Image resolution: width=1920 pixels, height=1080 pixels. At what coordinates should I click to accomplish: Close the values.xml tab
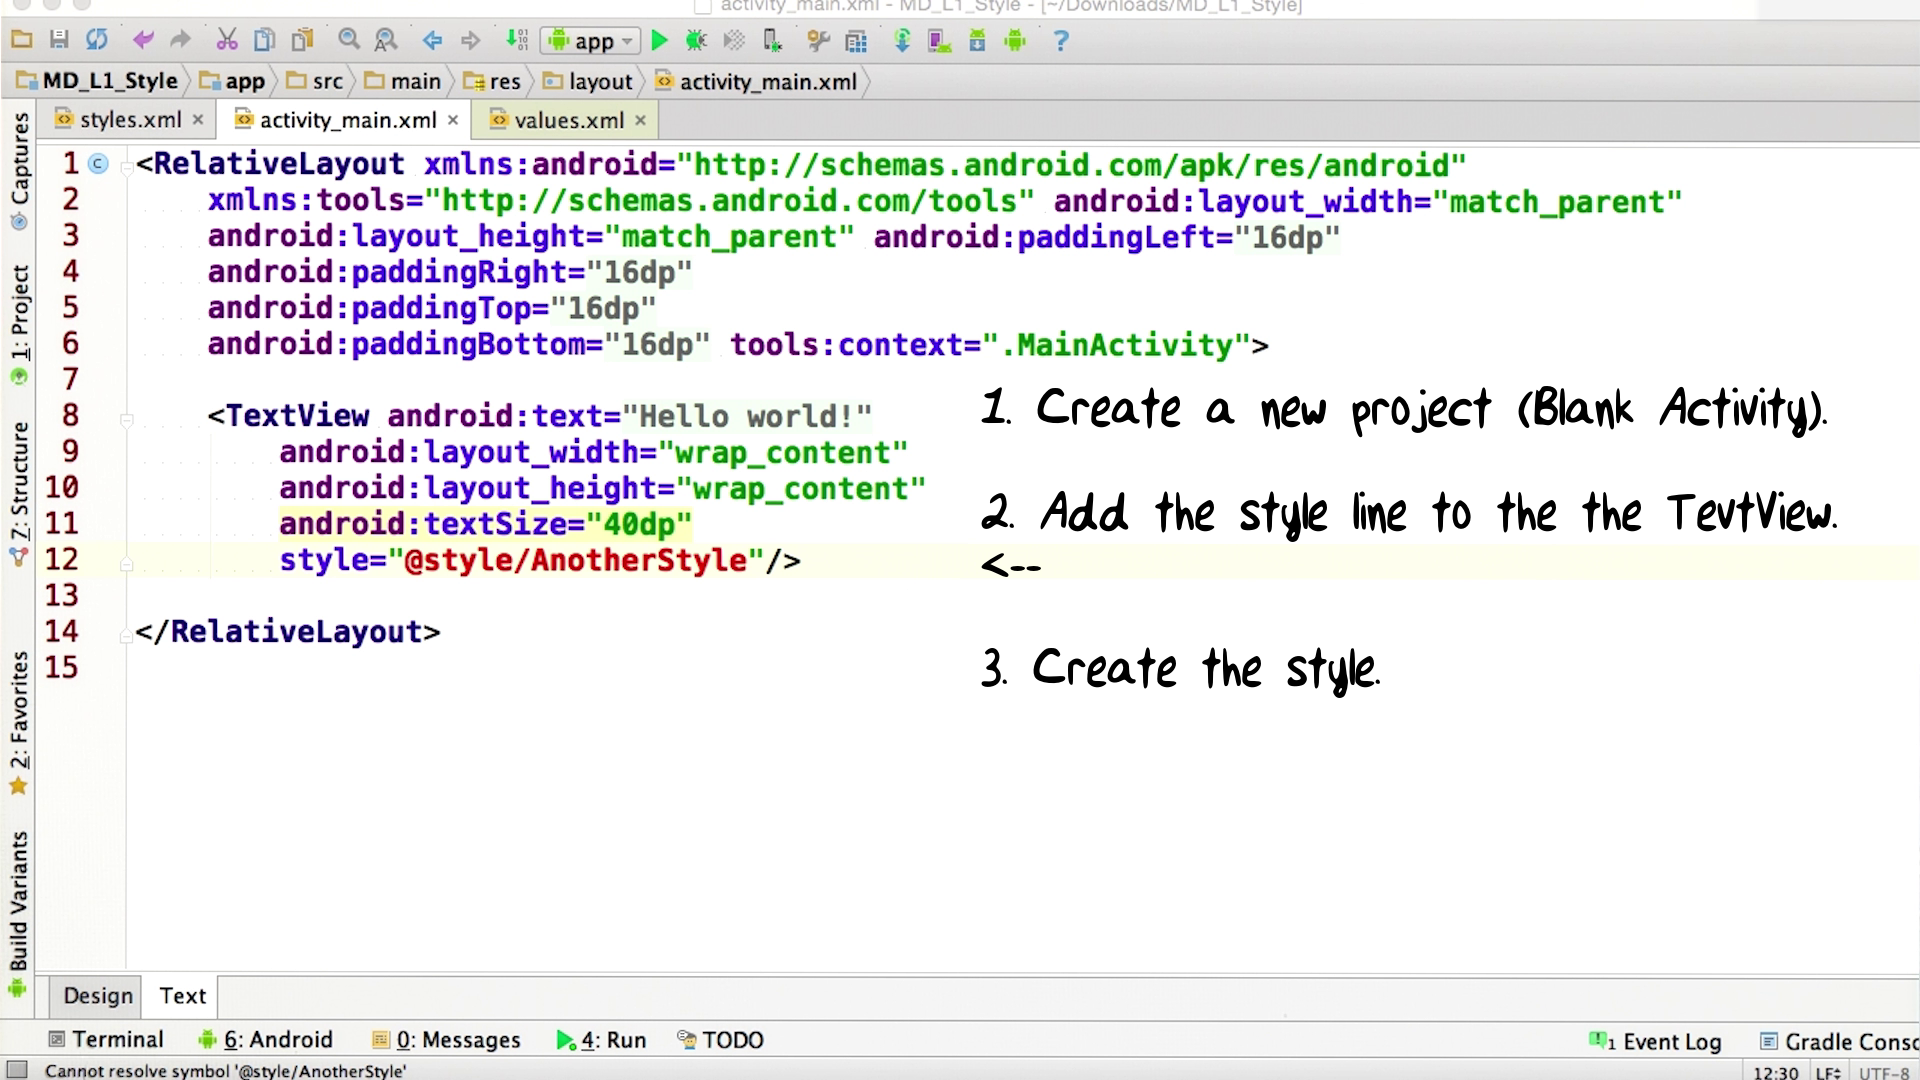(x=640, y=121)
